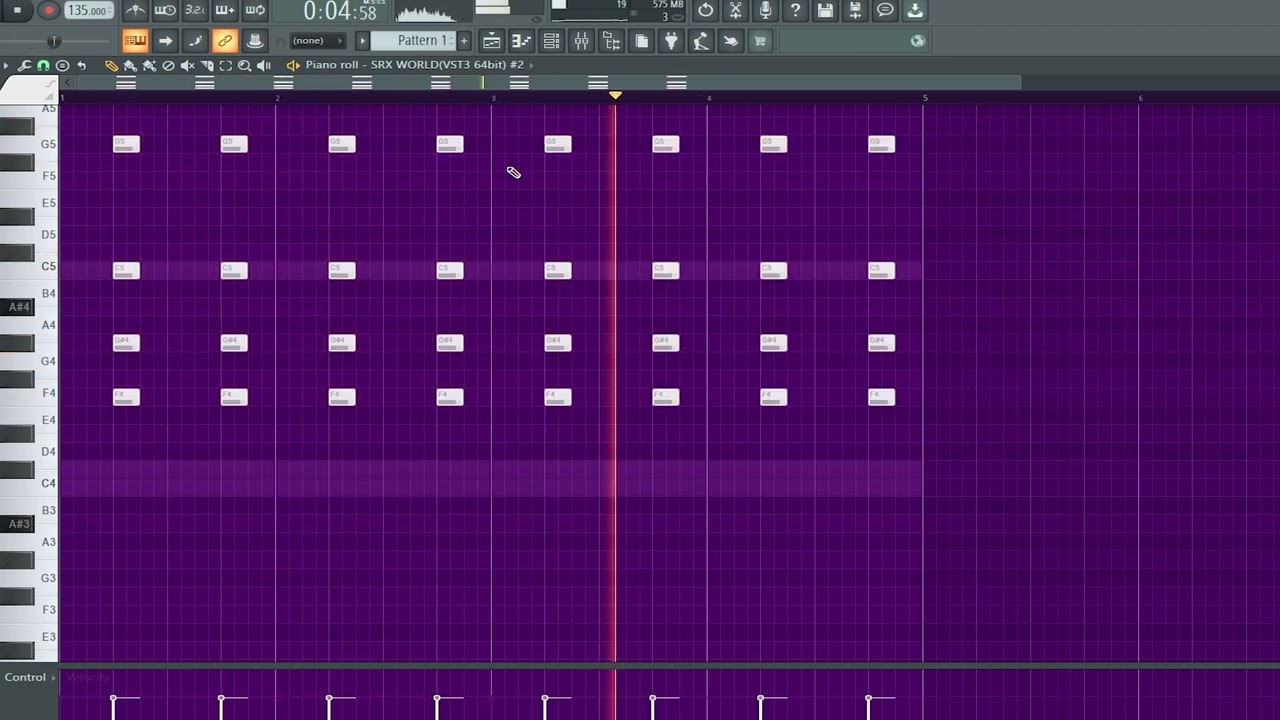Click the desk lamp icon

tap(702, 41)
